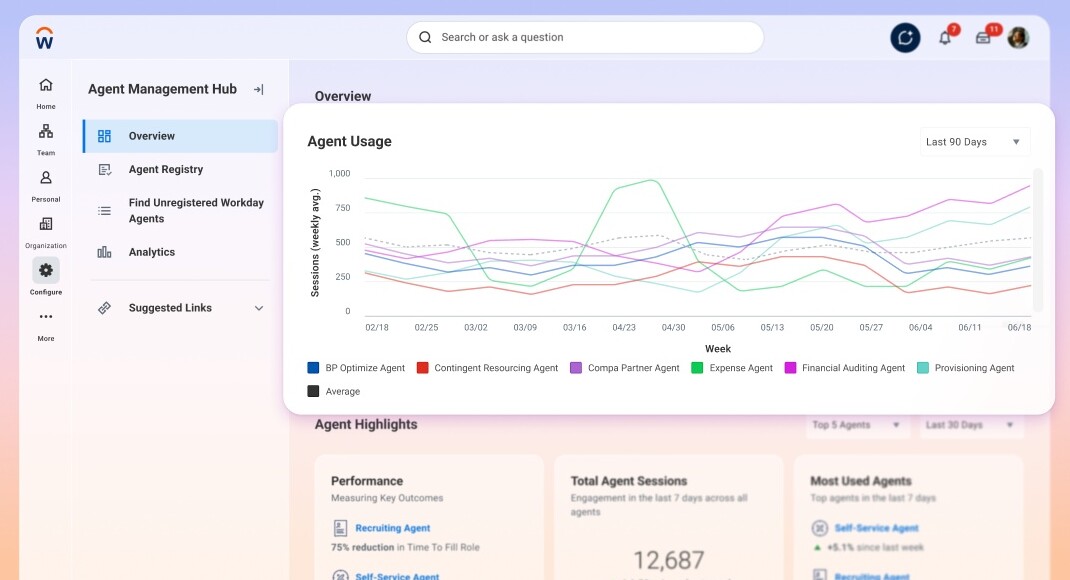Screen dimensions: 1070x580
Task: Toggle Expense Agent legend swatch
Action: pos(697,368)
